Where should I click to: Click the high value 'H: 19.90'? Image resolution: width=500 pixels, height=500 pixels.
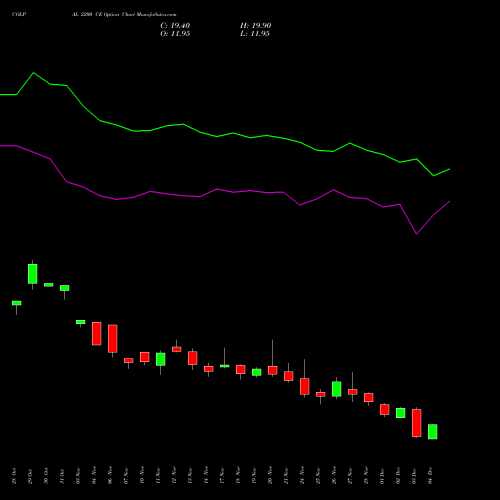point(255,26)
